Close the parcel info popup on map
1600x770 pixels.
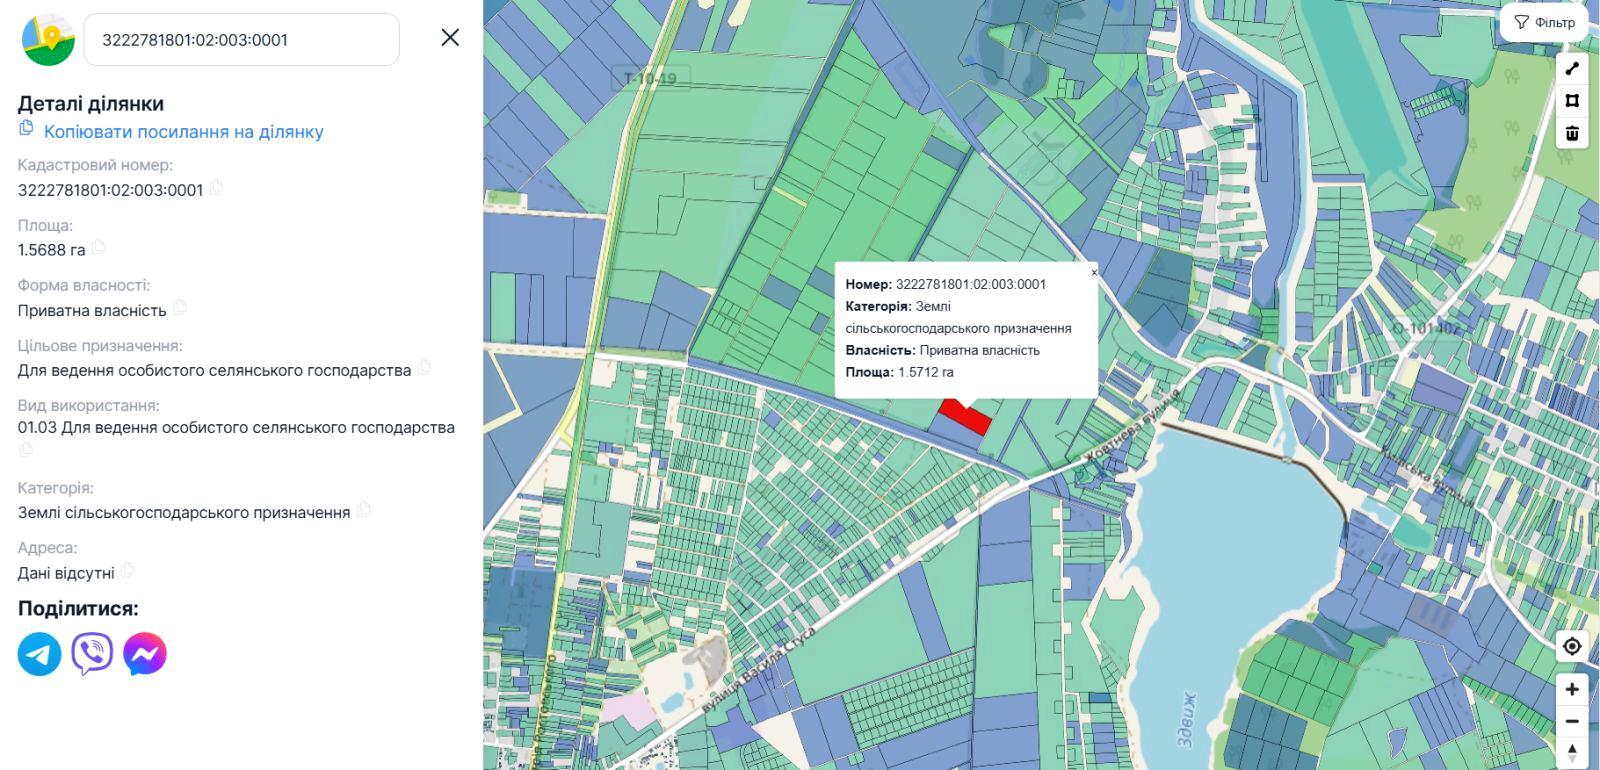point(1093,272)
